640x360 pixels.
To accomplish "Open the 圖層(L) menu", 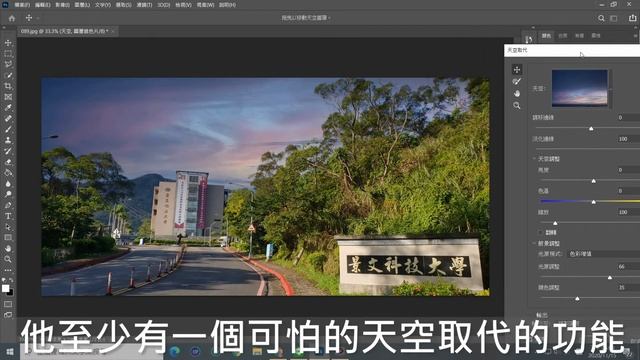I will coord(82,5).
